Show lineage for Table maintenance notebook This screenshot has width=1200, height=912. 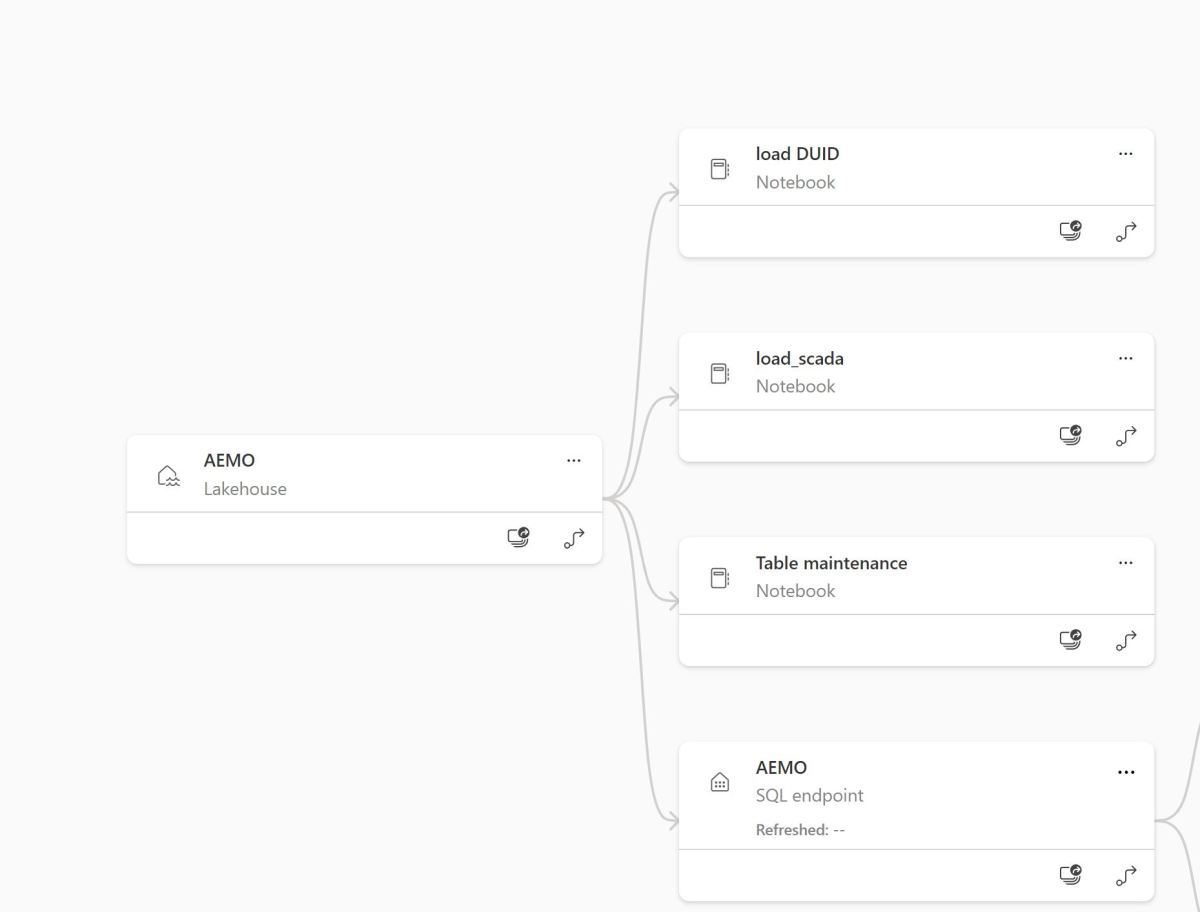(1126, 639)
